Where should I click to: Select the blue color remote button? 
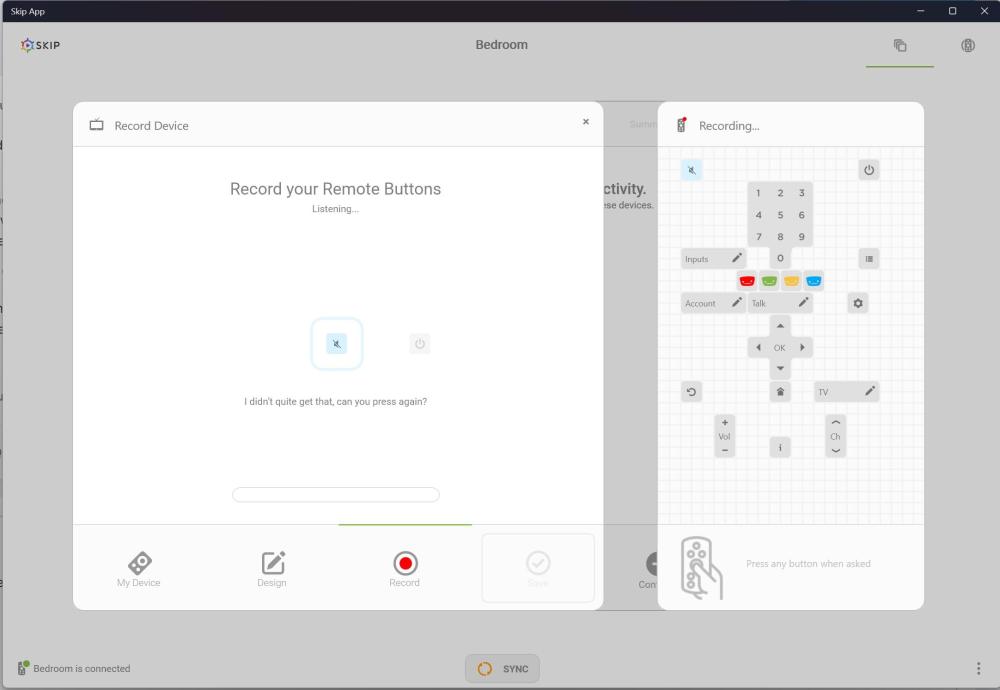[x=813, y=281]
